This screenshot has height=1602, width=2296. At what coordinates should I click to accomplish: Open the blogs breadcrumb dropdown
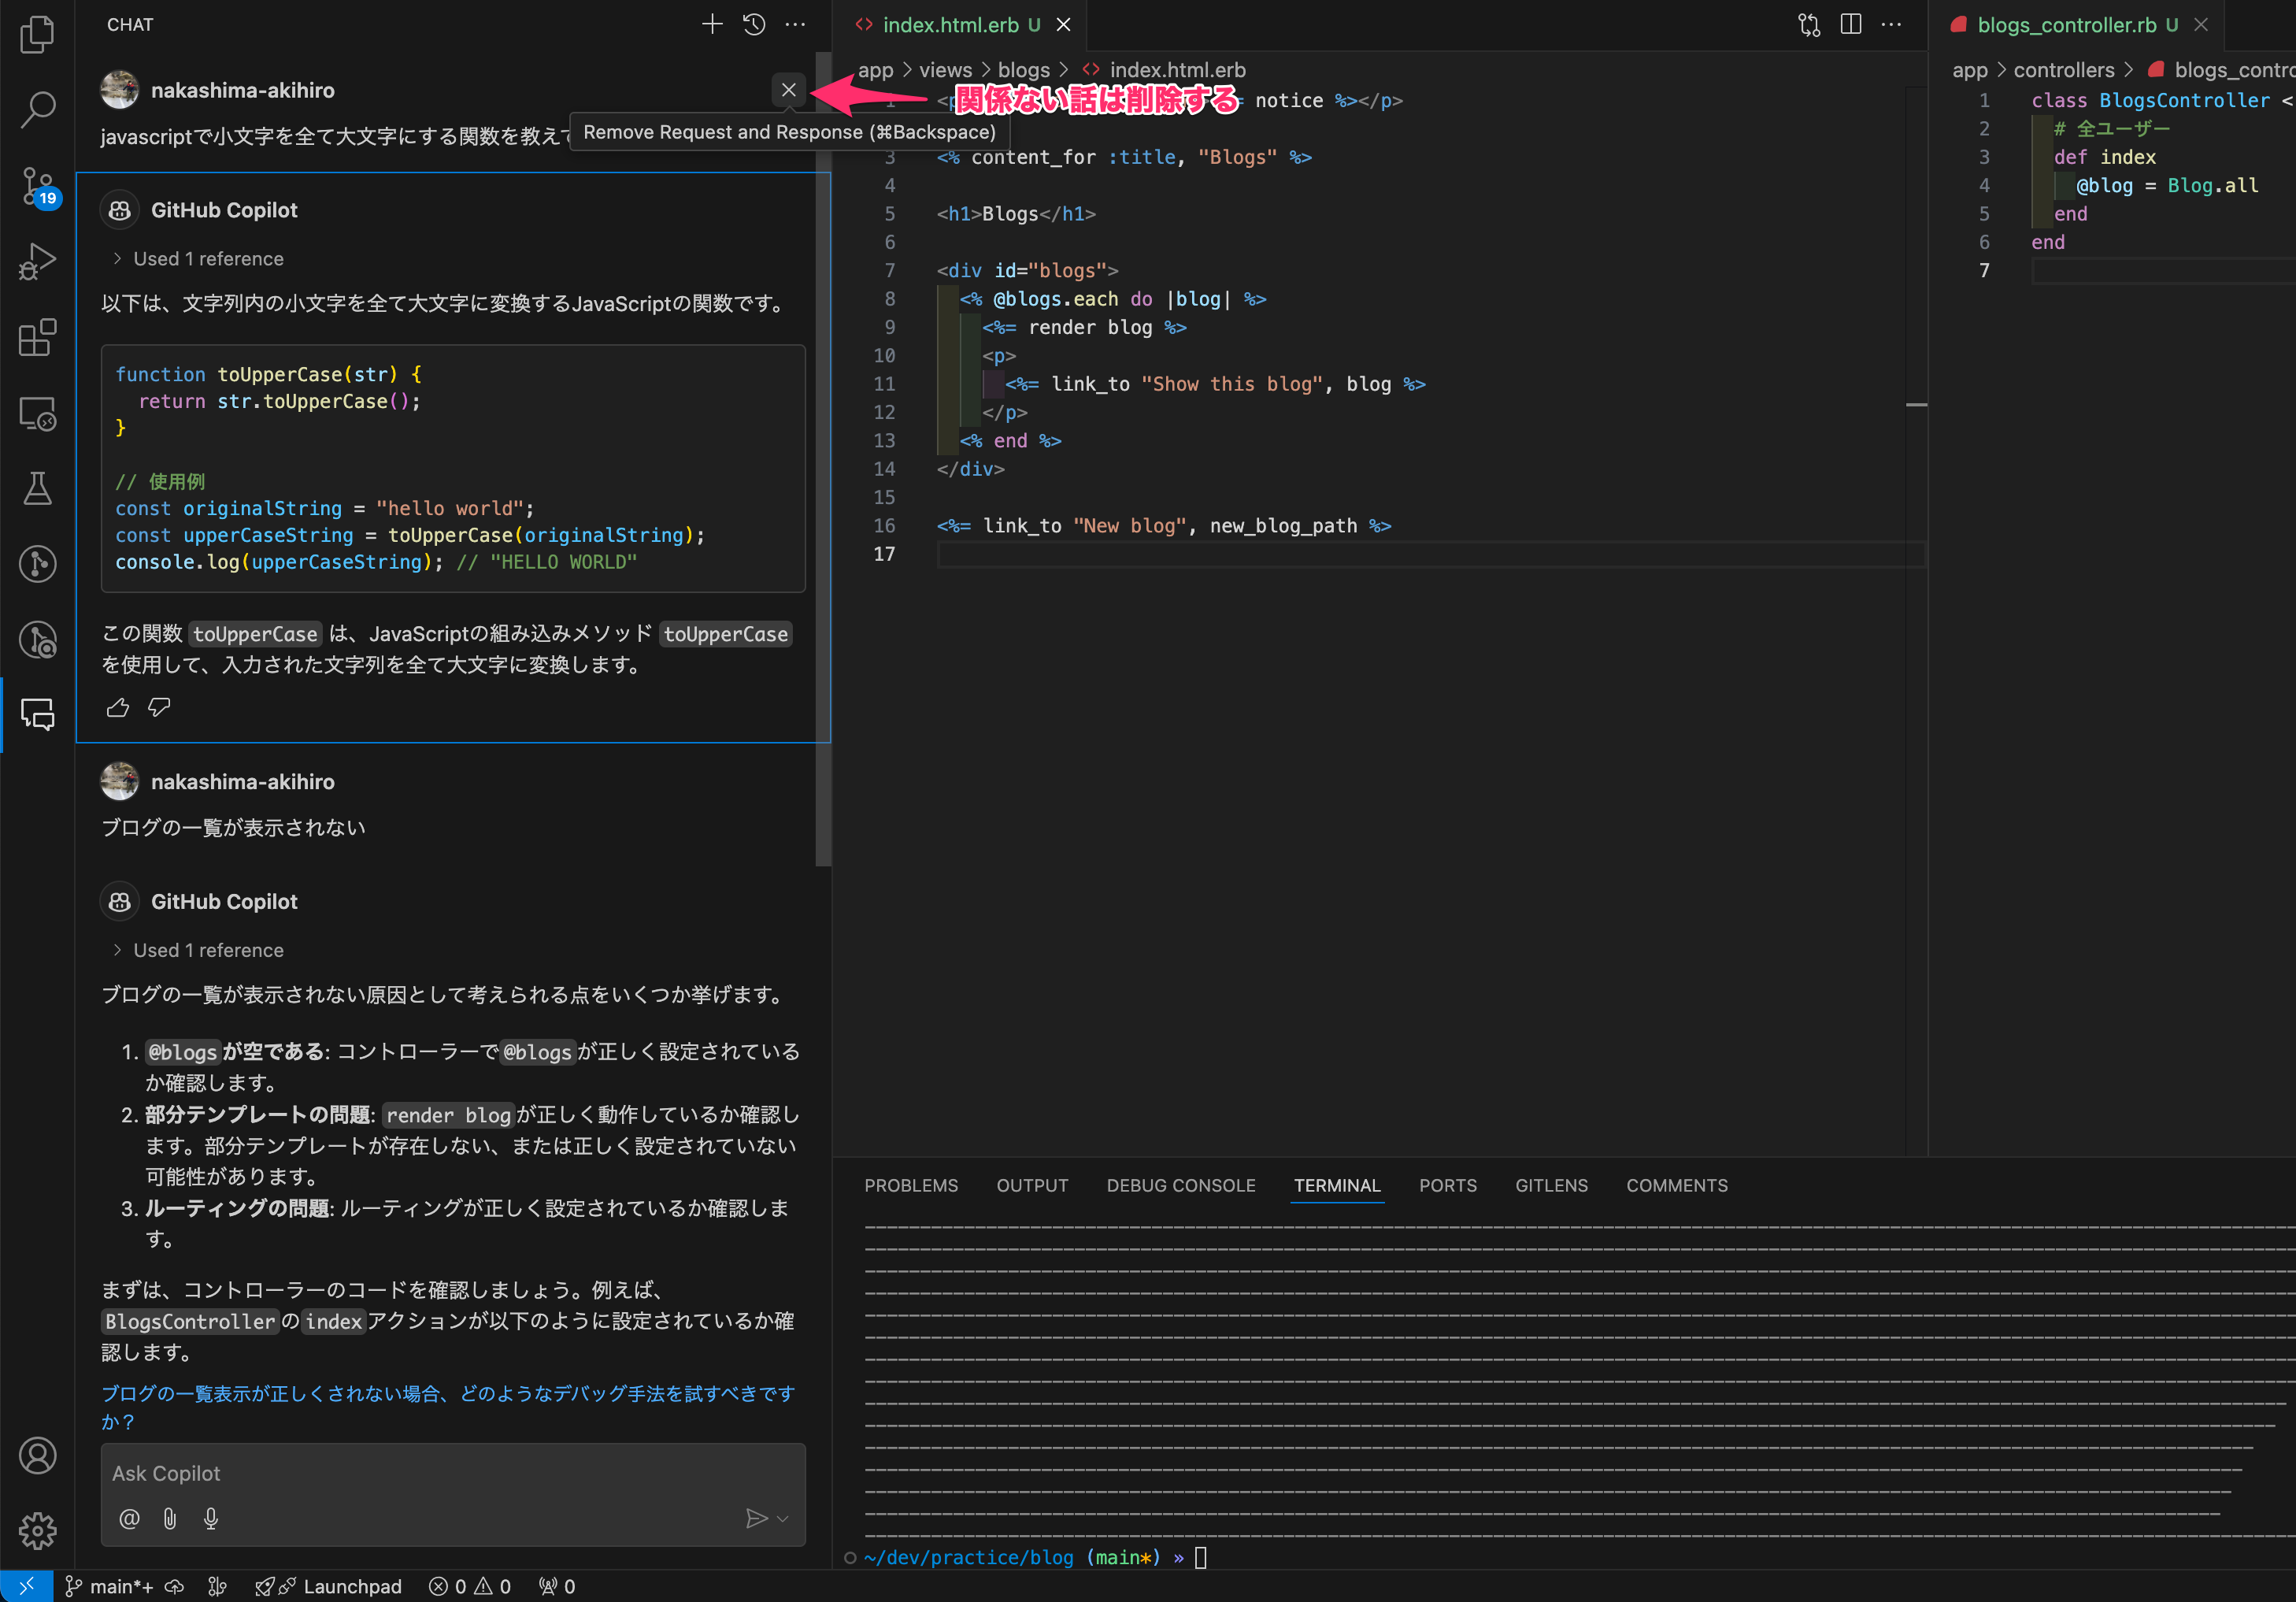click(1023, 69)
